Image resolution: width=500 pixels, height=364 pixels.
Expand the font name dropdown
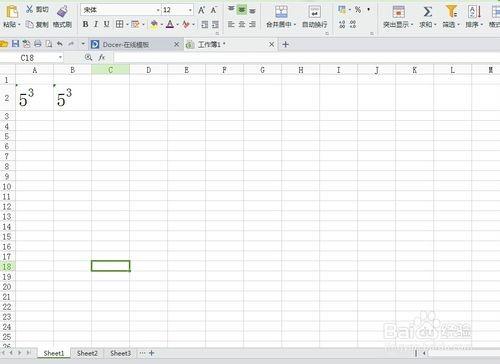(x=158, y=10)
